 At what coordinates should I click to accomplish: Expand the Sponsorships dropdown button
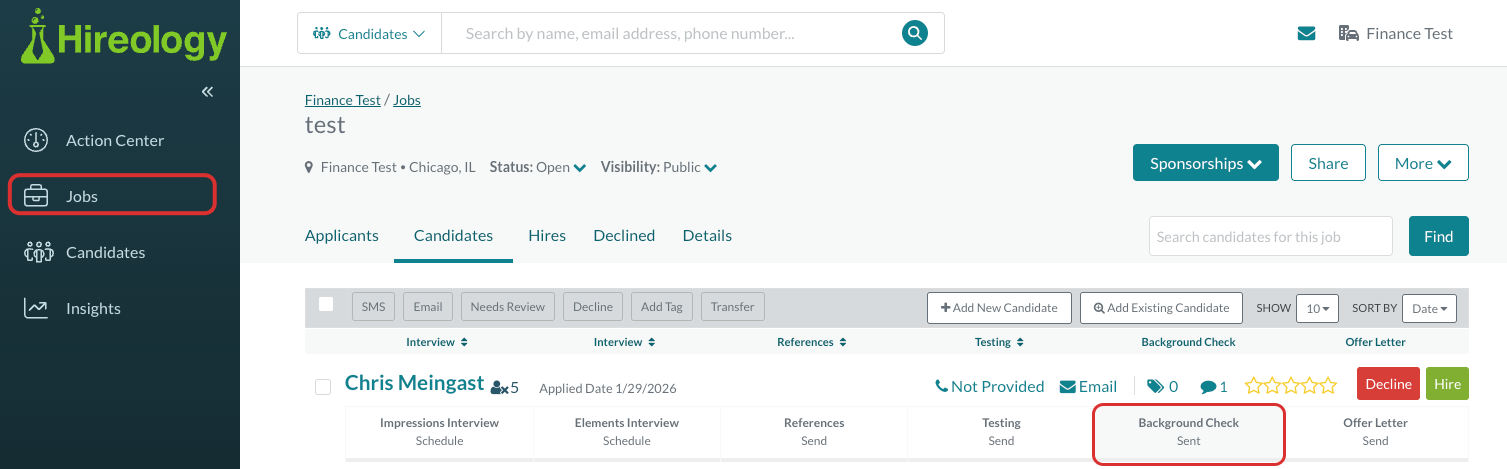[x=1205, y=163]
